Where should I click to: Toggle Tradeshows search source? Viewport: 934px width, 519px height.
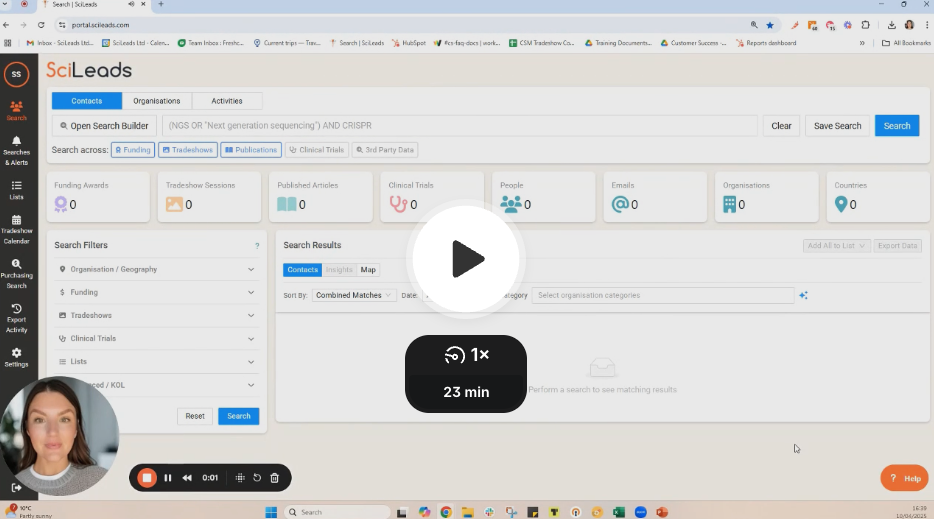[189, 150]
